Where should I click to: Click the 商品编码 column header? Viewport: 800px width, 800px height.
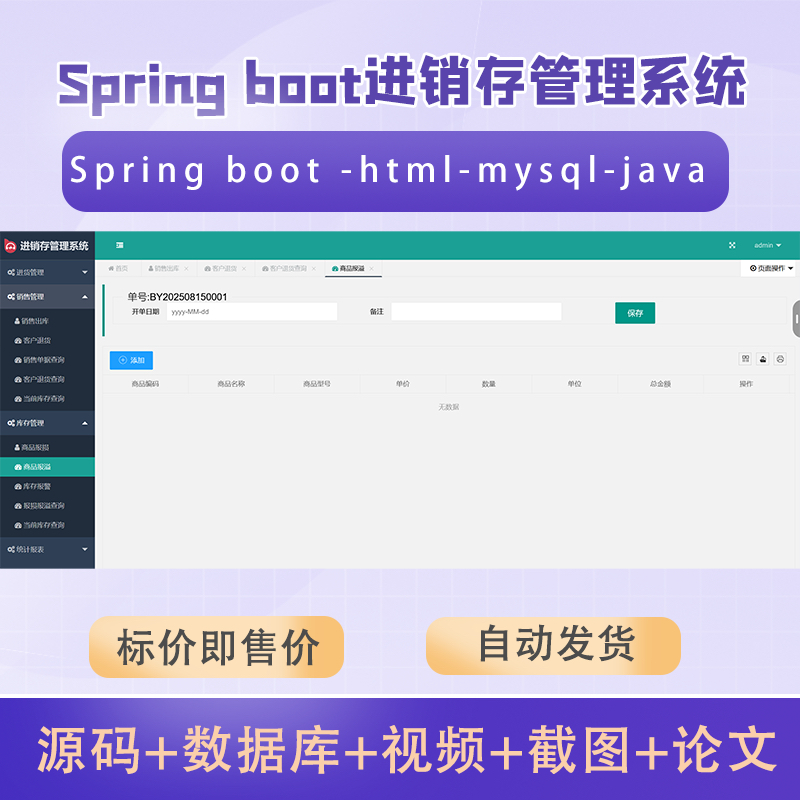[145, 384]
